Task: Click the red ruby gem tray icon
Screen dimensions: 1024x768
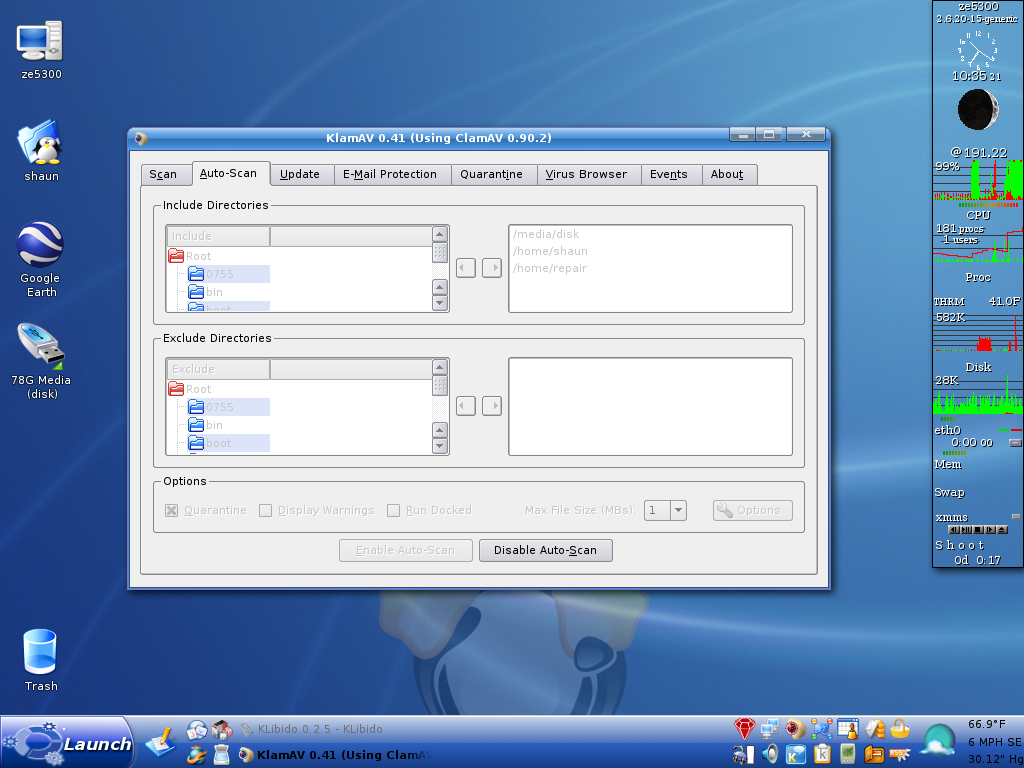Action: pyautogui.click(x=744, y=729)
